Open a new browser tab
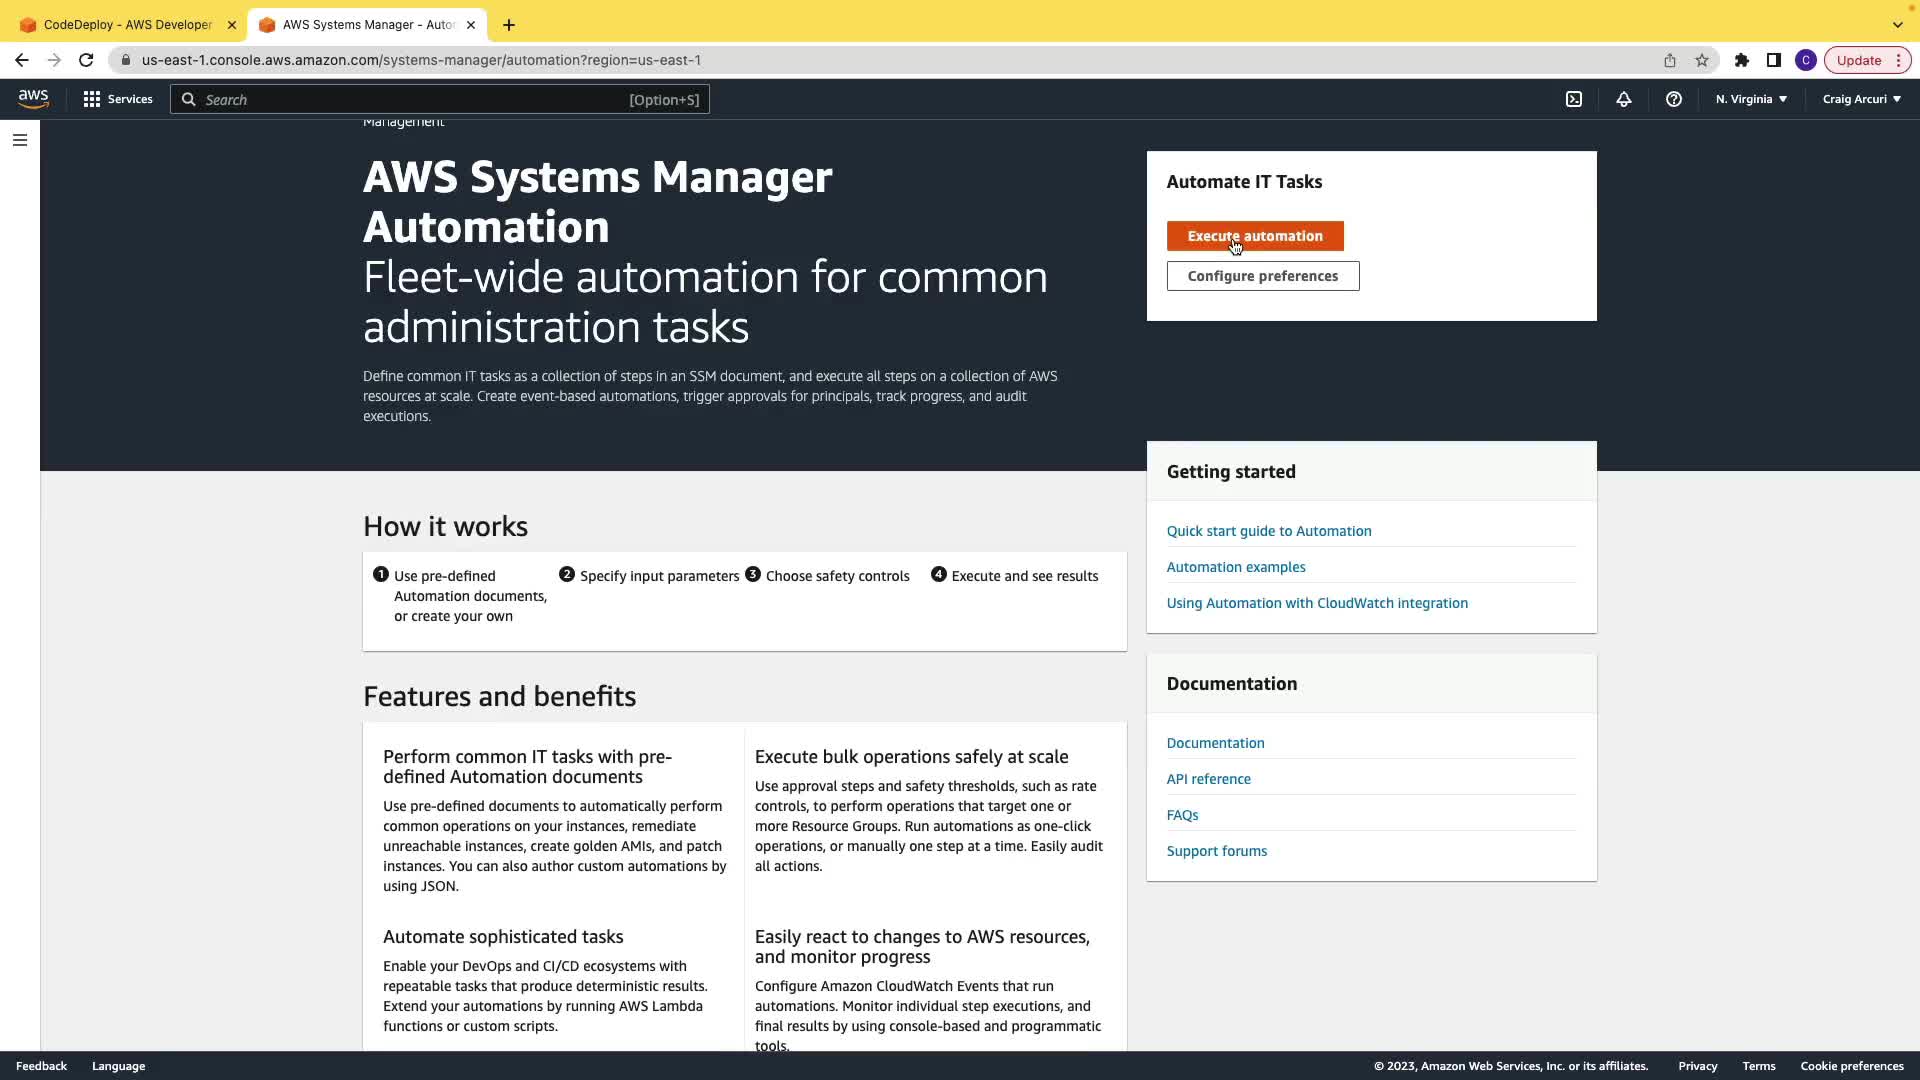 509,24
